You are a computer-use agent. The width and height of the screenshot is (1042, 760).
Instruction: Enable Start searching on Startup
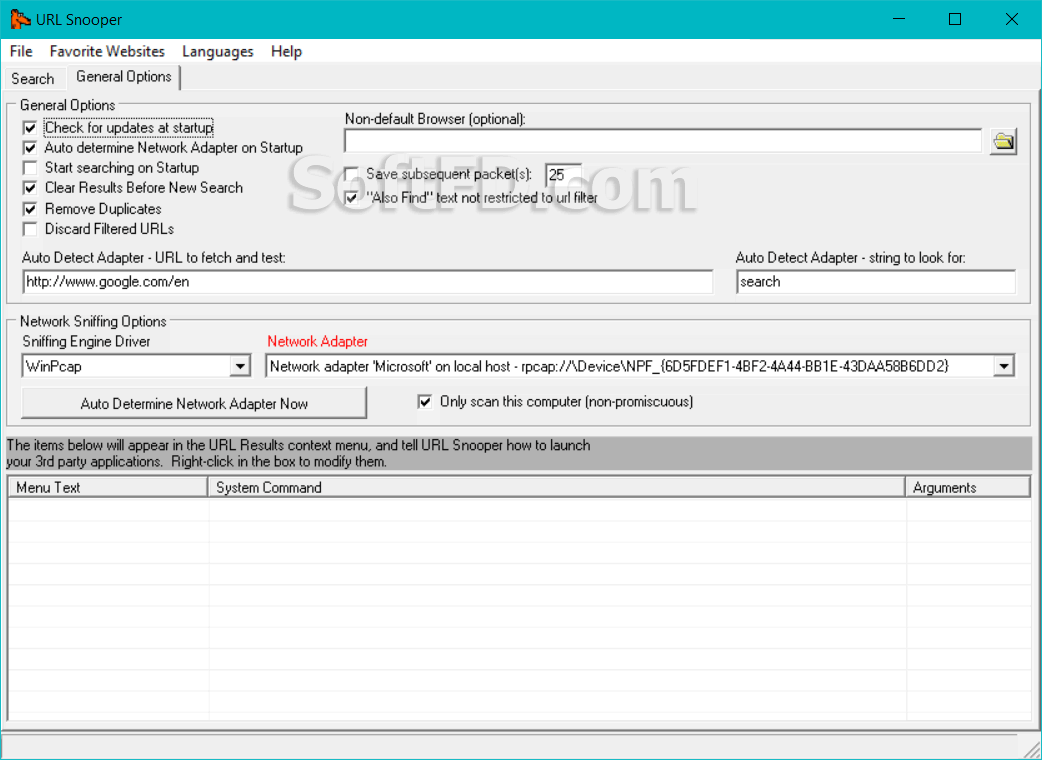(30, 167)
